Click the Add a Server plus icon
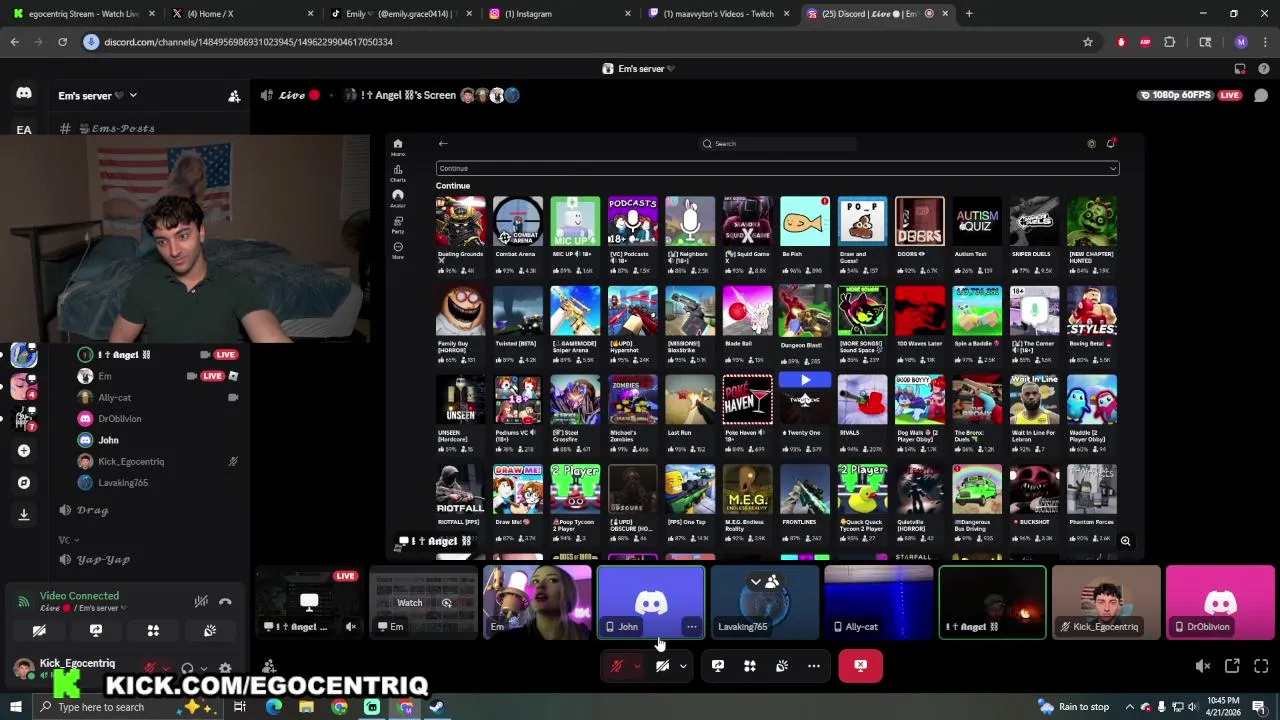The width and height of the screenshot is (1280, 720). (x=24, y=451)
